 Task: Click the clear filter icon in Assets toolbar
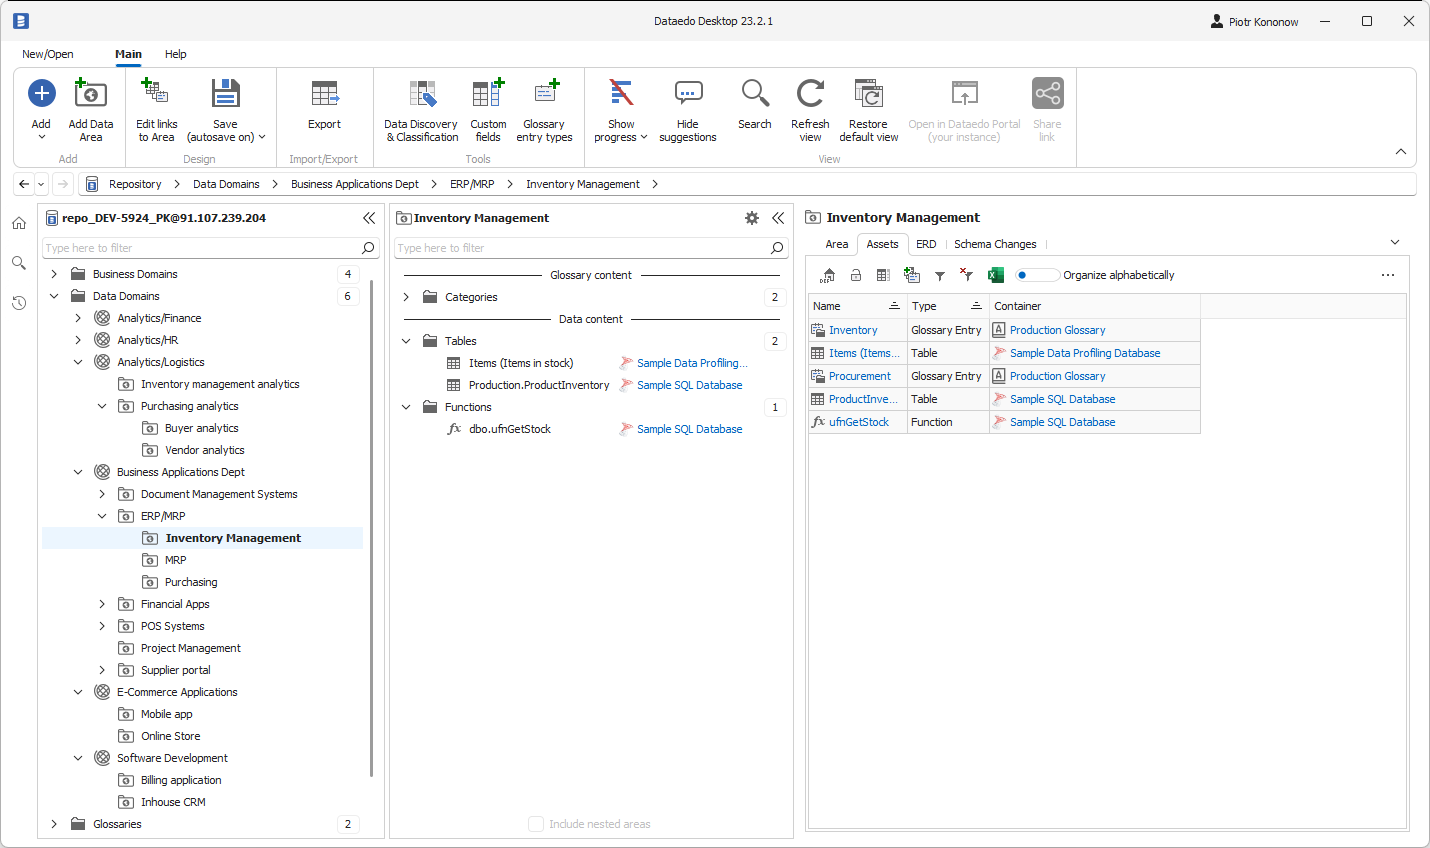(967, 275)
